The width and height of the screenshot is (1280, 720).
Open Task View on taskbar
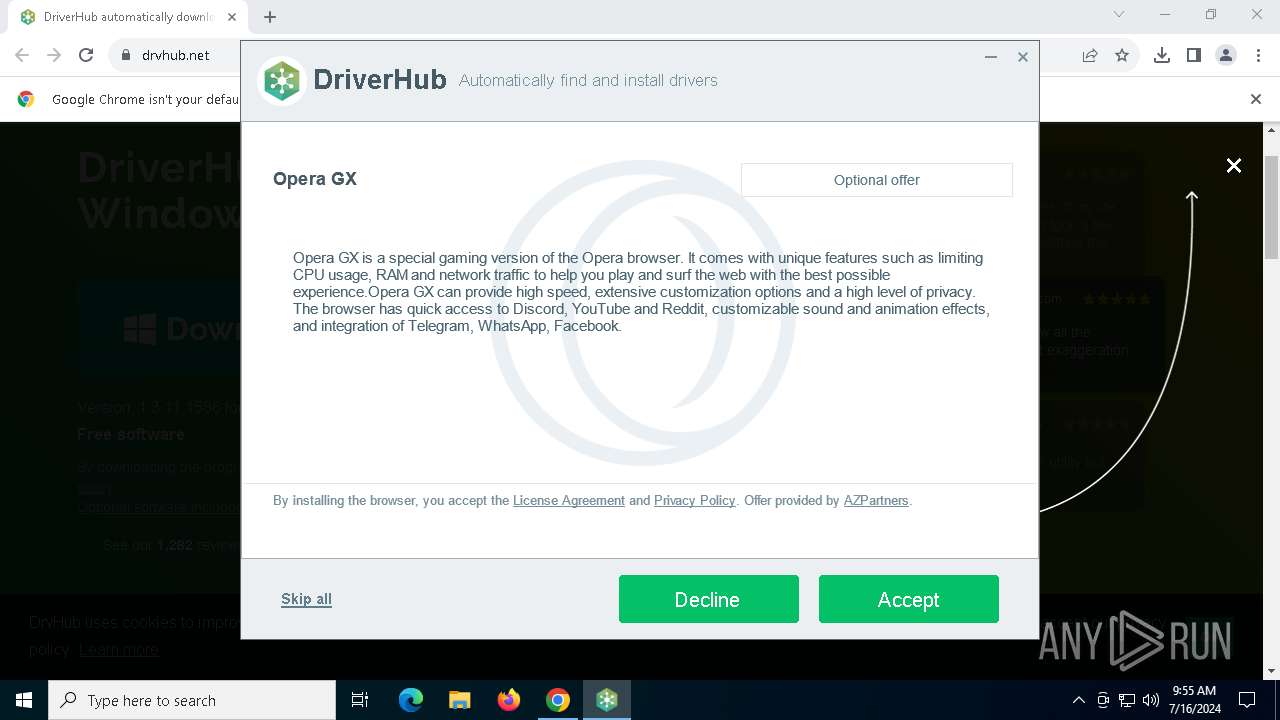(360, 700)
